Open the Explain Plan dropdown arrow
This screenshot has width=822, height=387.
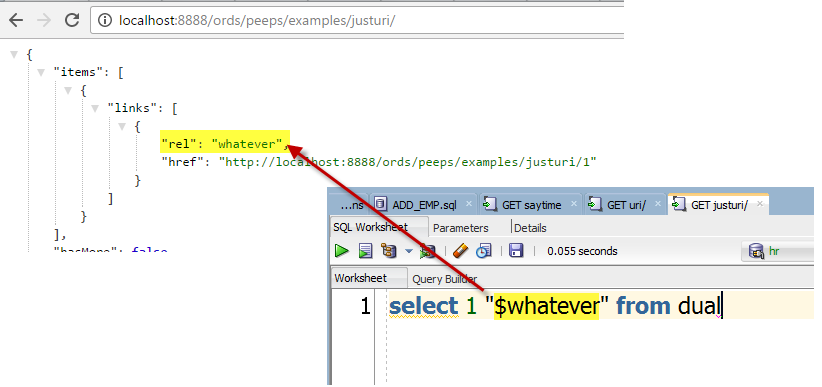pos(408,251)
